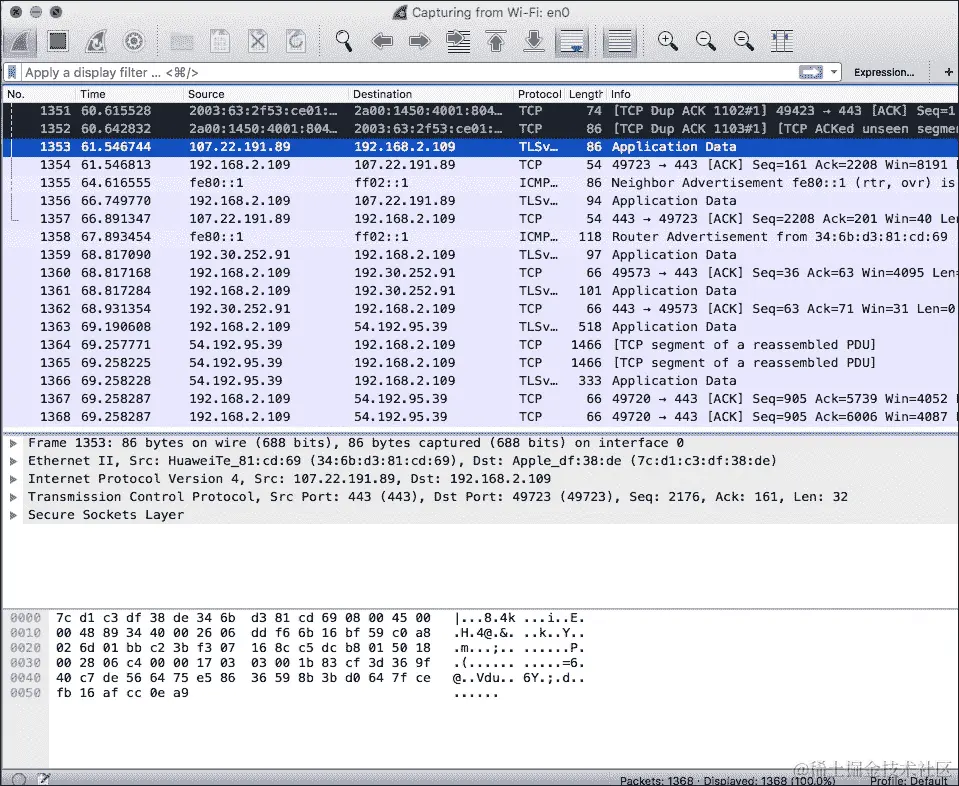Viewport: 959px width, 786px height.
Task: Go to the previous packet
Action: pos(383,41)
